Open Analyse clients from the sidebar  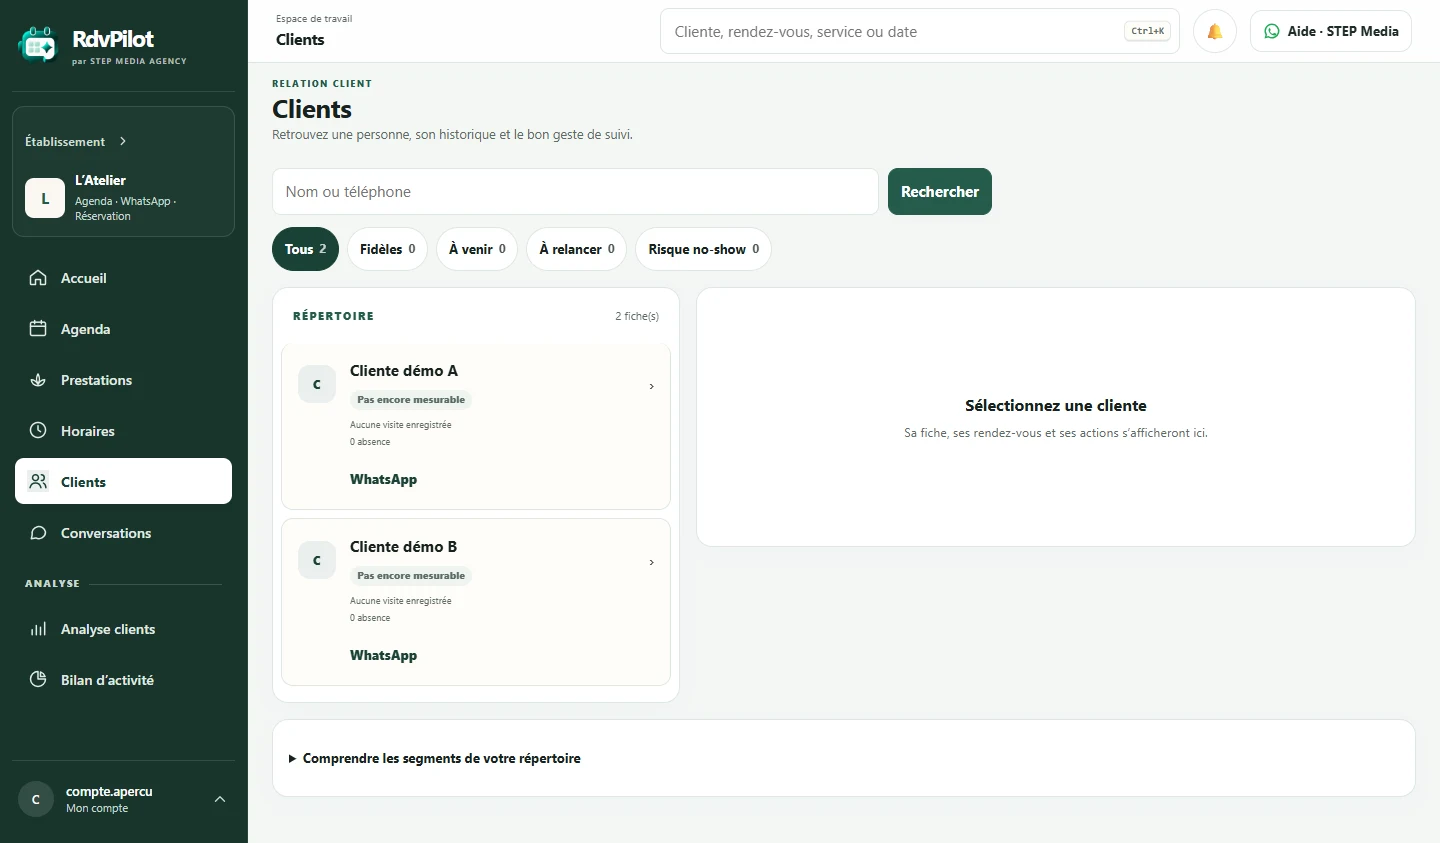[x=123, y=629]
